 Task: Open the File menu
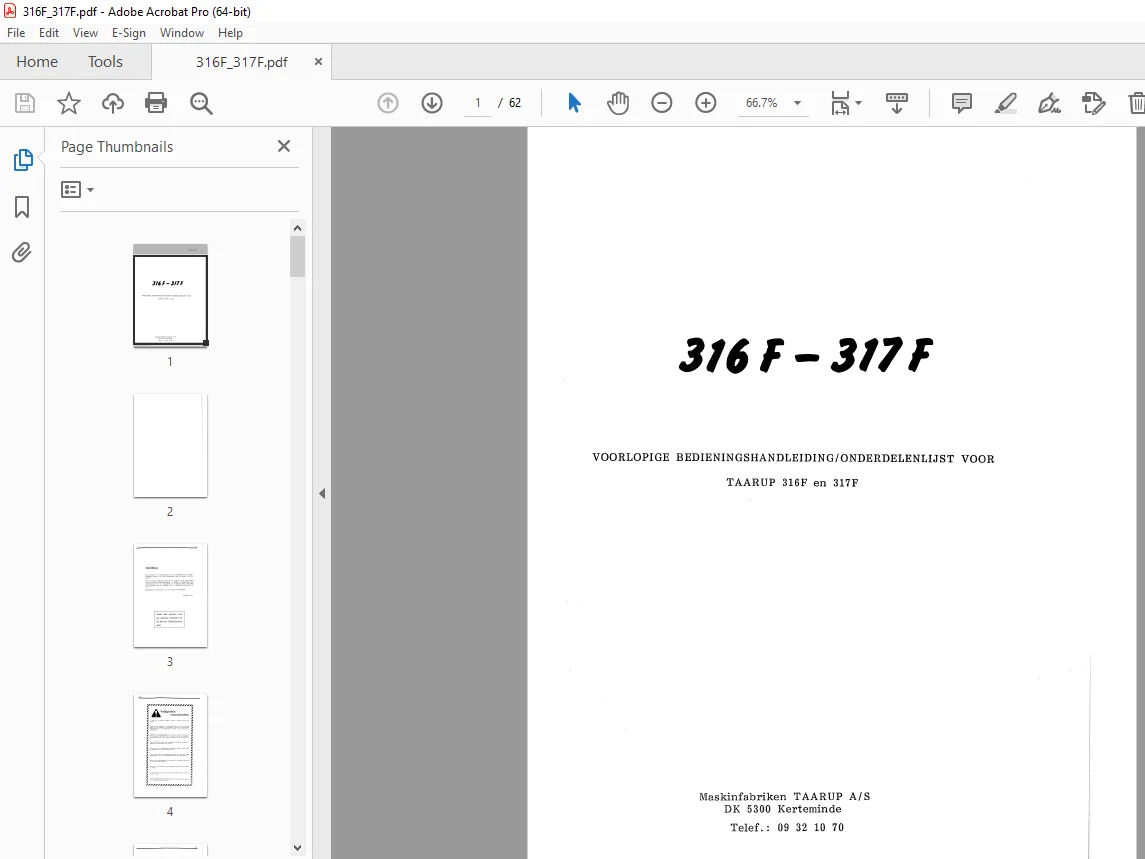pos(16,33)
